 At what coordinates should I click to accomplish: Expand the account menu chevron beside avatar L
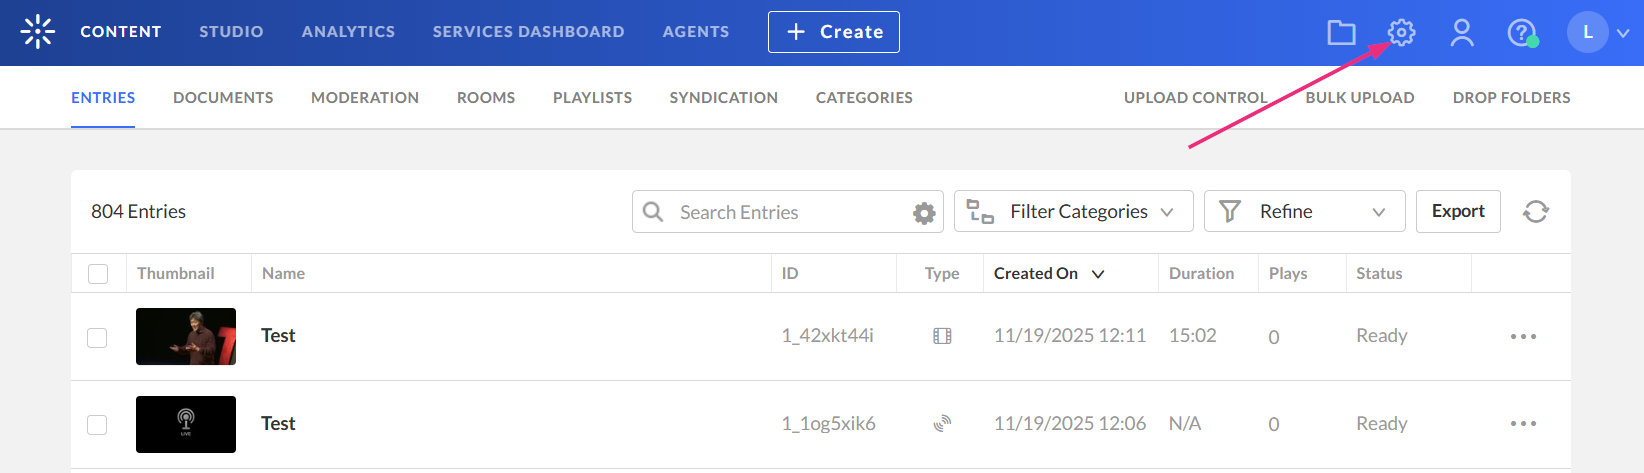[x=1623, y=33]
